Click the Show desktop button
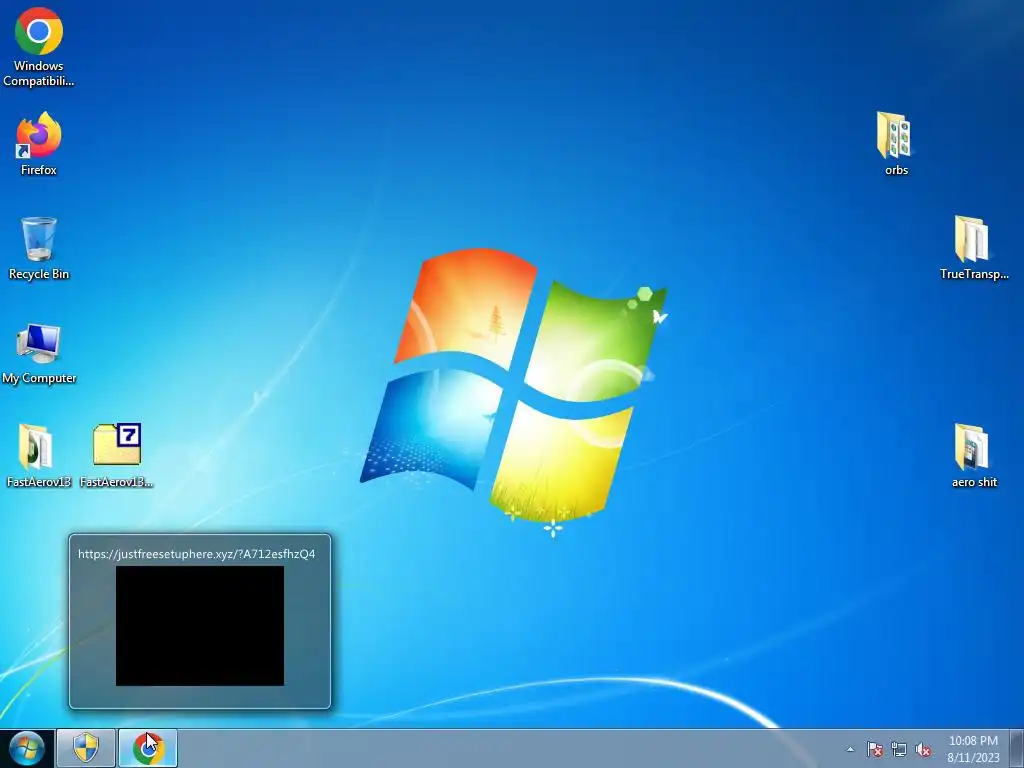Screen dimensions: 1024x768 [x=1017, y=748]
